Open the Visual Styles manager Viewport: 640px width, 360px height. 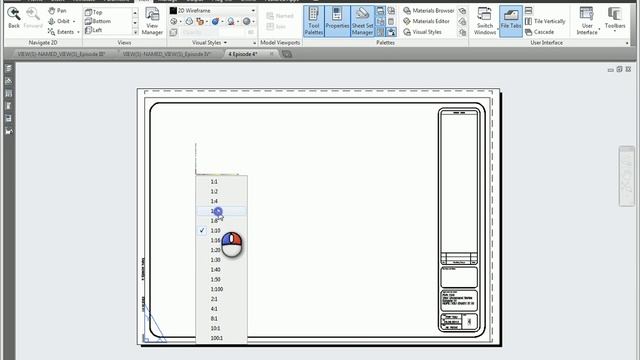click(422, 32)
